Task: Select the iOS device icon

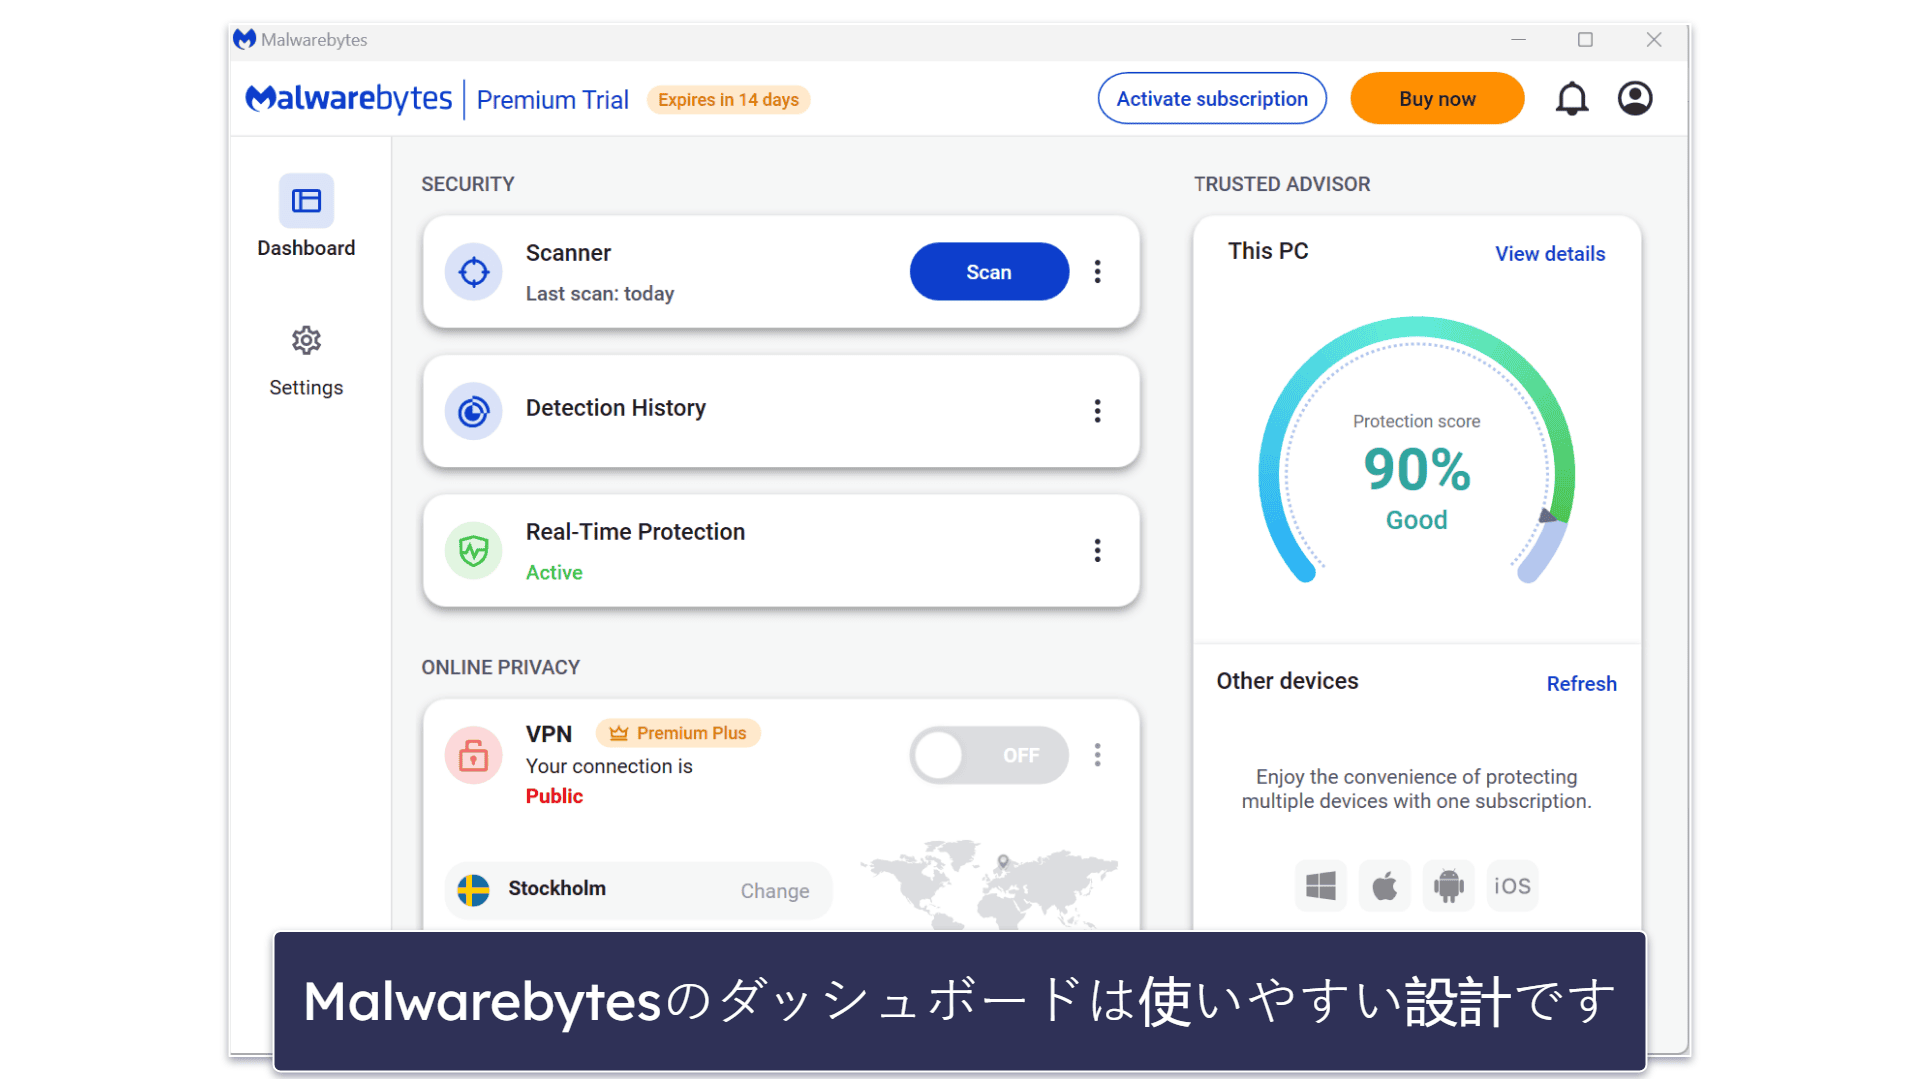Action: pos(1512,886)
